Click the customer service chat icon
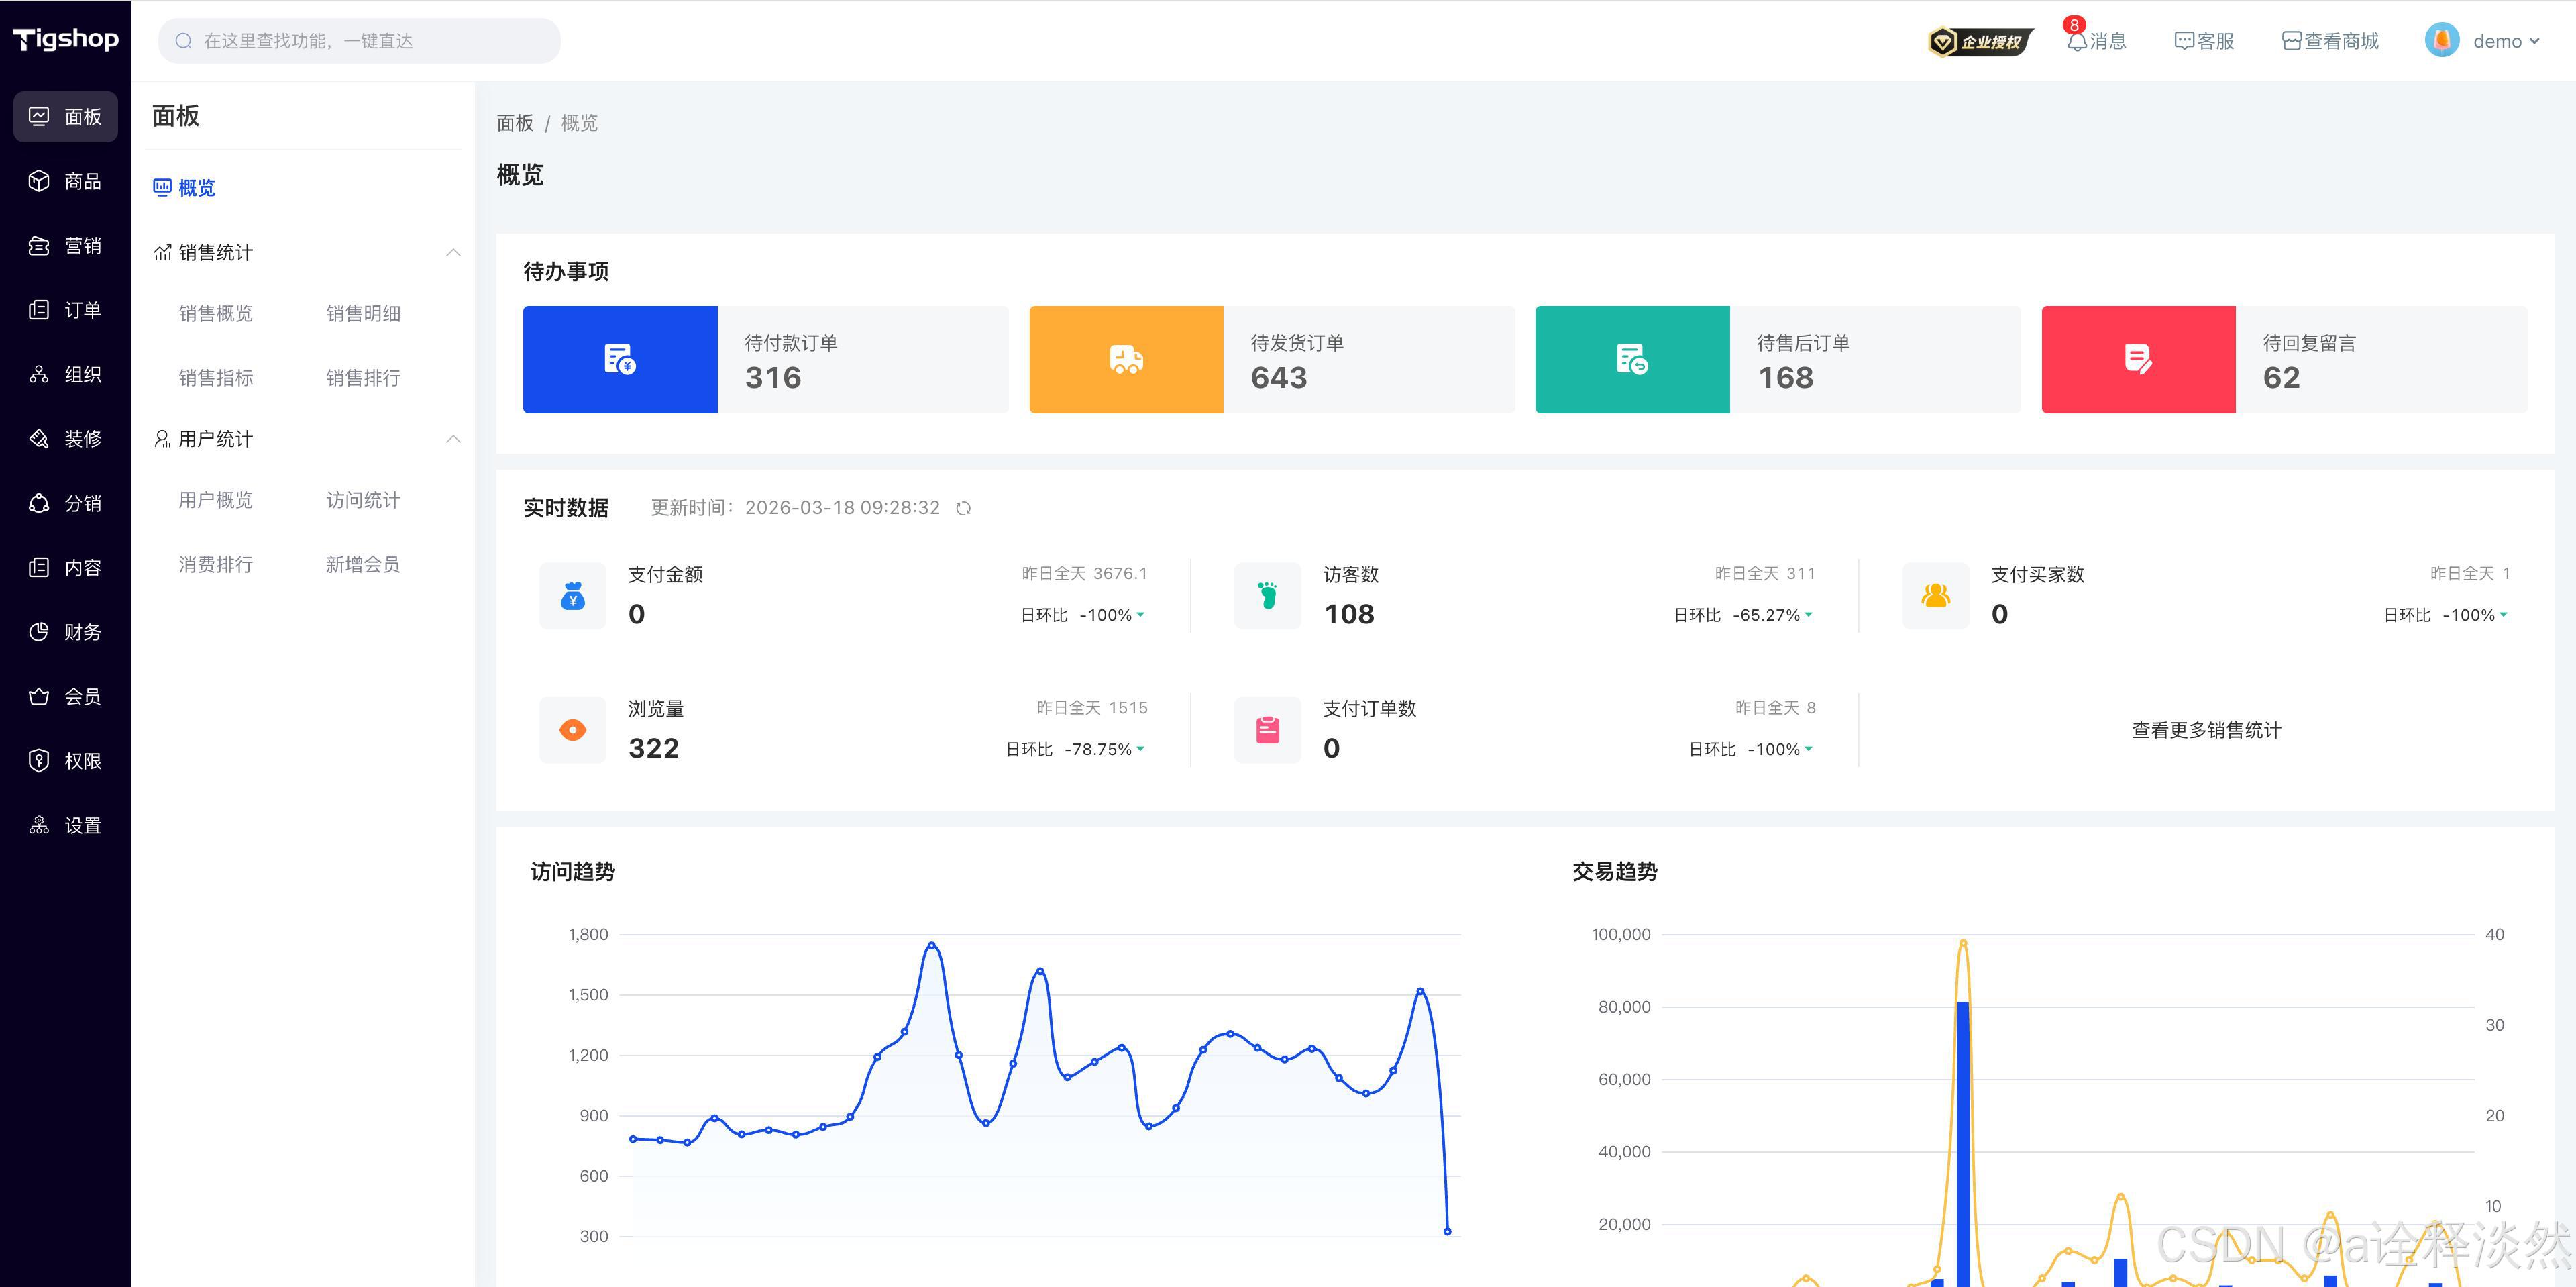Image resolution: width=2576 pixels, height=1287 pixels. click(x=2184, y=41)
